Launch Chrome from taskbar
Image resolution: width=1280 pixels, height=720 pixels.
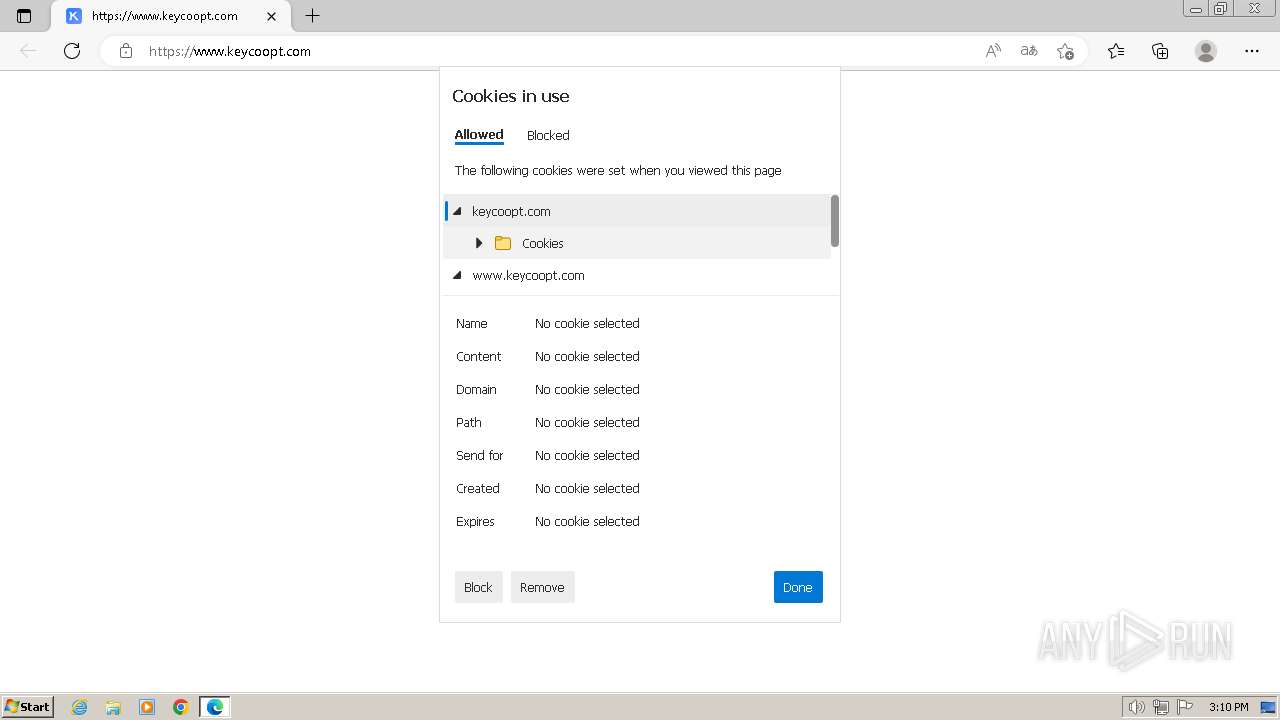coord(181,707)
